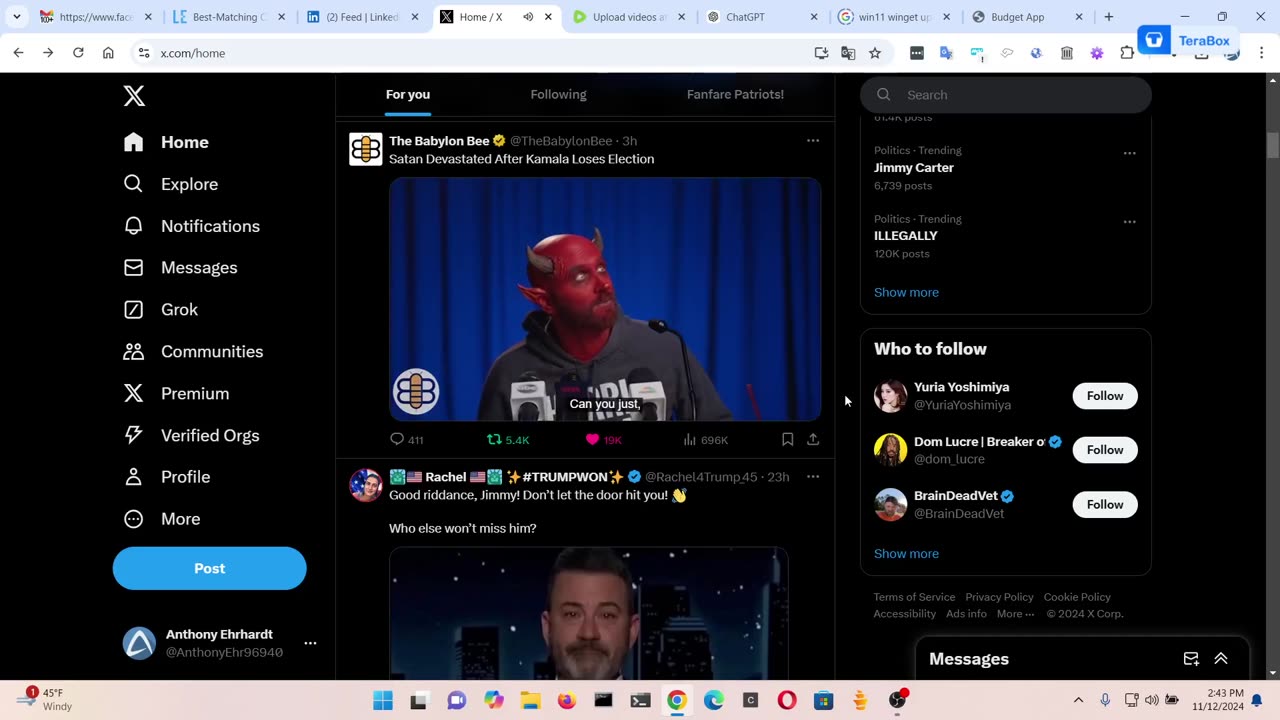Open the Jimmy Carter trending topic

[913, 168]
